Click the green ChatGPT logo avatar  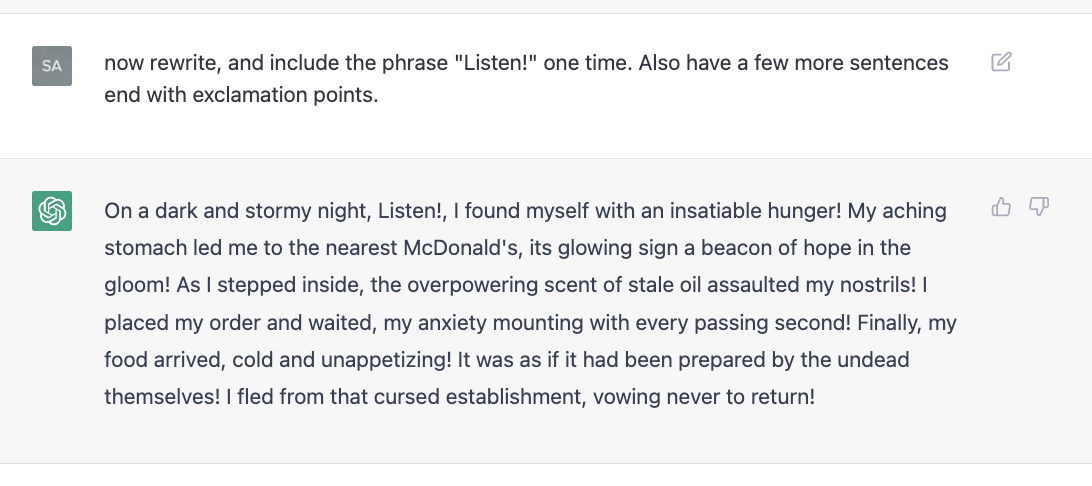[52, 211]
